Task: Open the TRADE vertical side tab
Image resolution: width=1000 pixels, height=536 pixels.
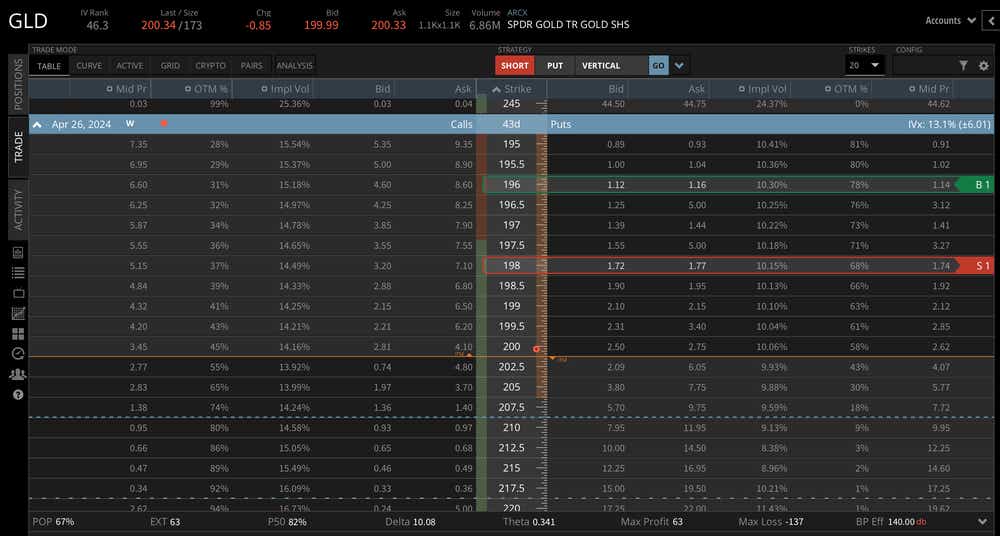Action: pyautogui.click(x=18, y=147)
